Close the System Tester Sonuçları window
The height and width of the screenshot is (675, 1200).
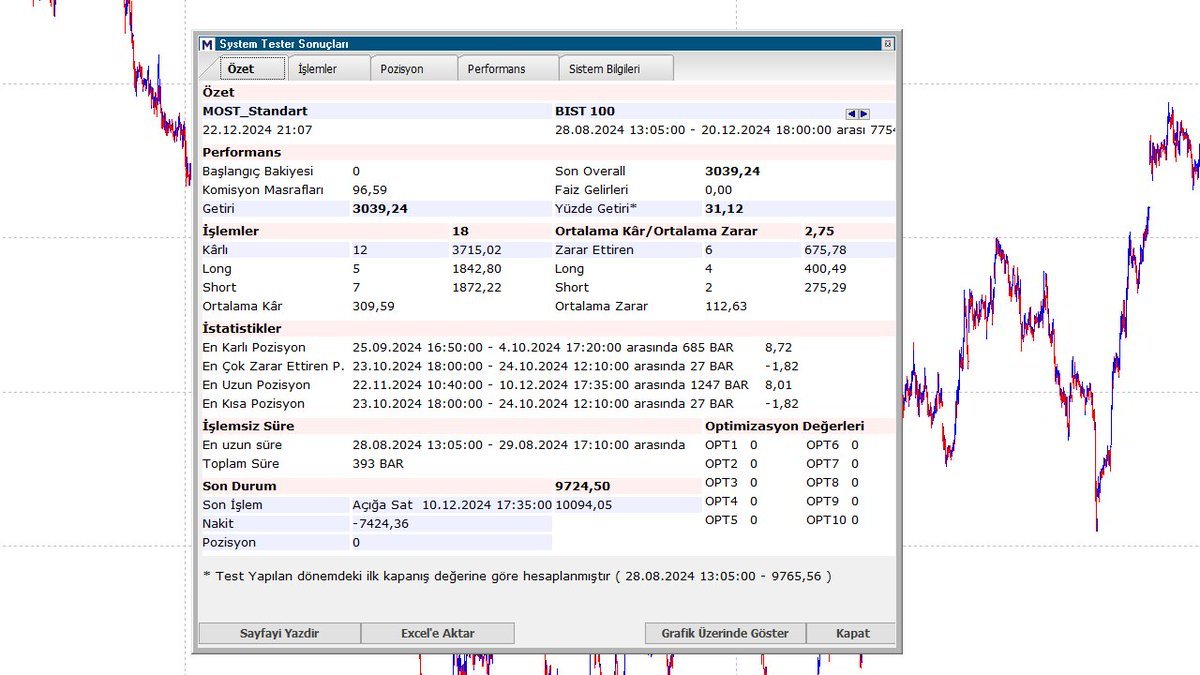click(x=888, y=44)
